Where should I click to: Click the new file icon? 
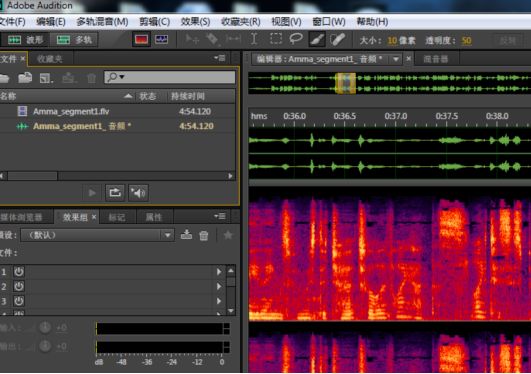pyautogui.click(x=46, y=79)
